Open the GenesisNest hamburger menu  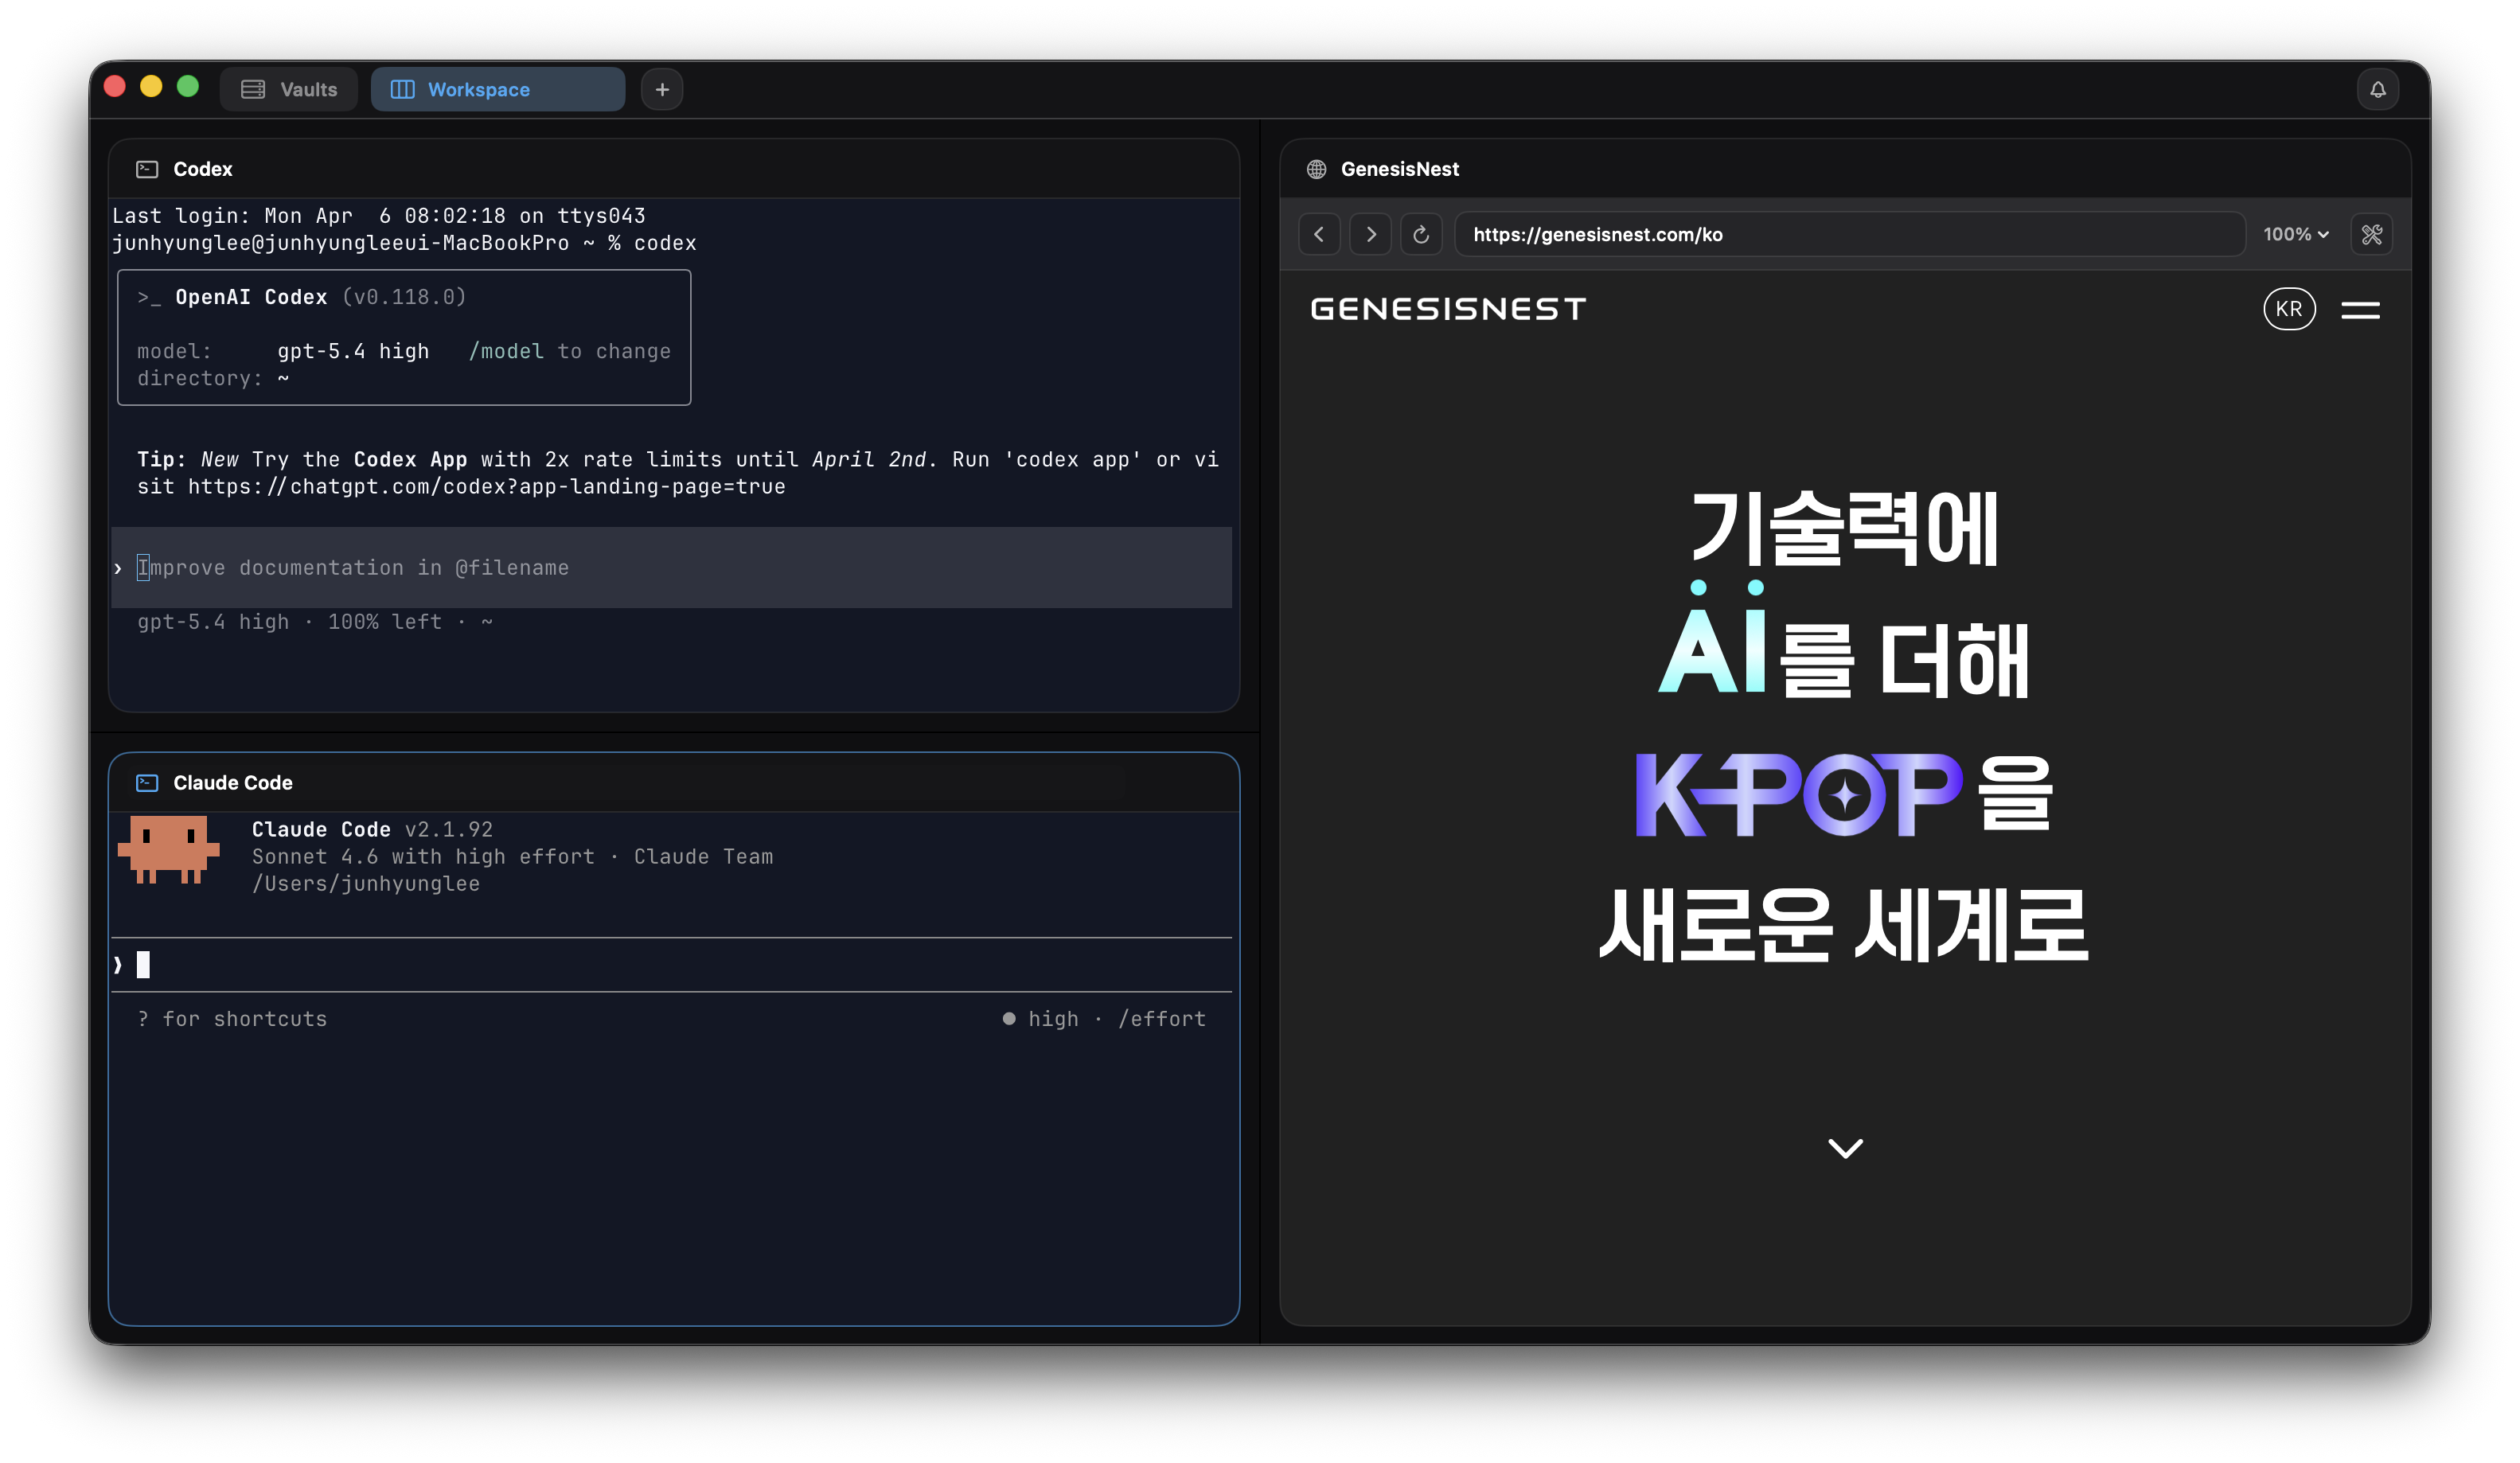point(2360,310)
